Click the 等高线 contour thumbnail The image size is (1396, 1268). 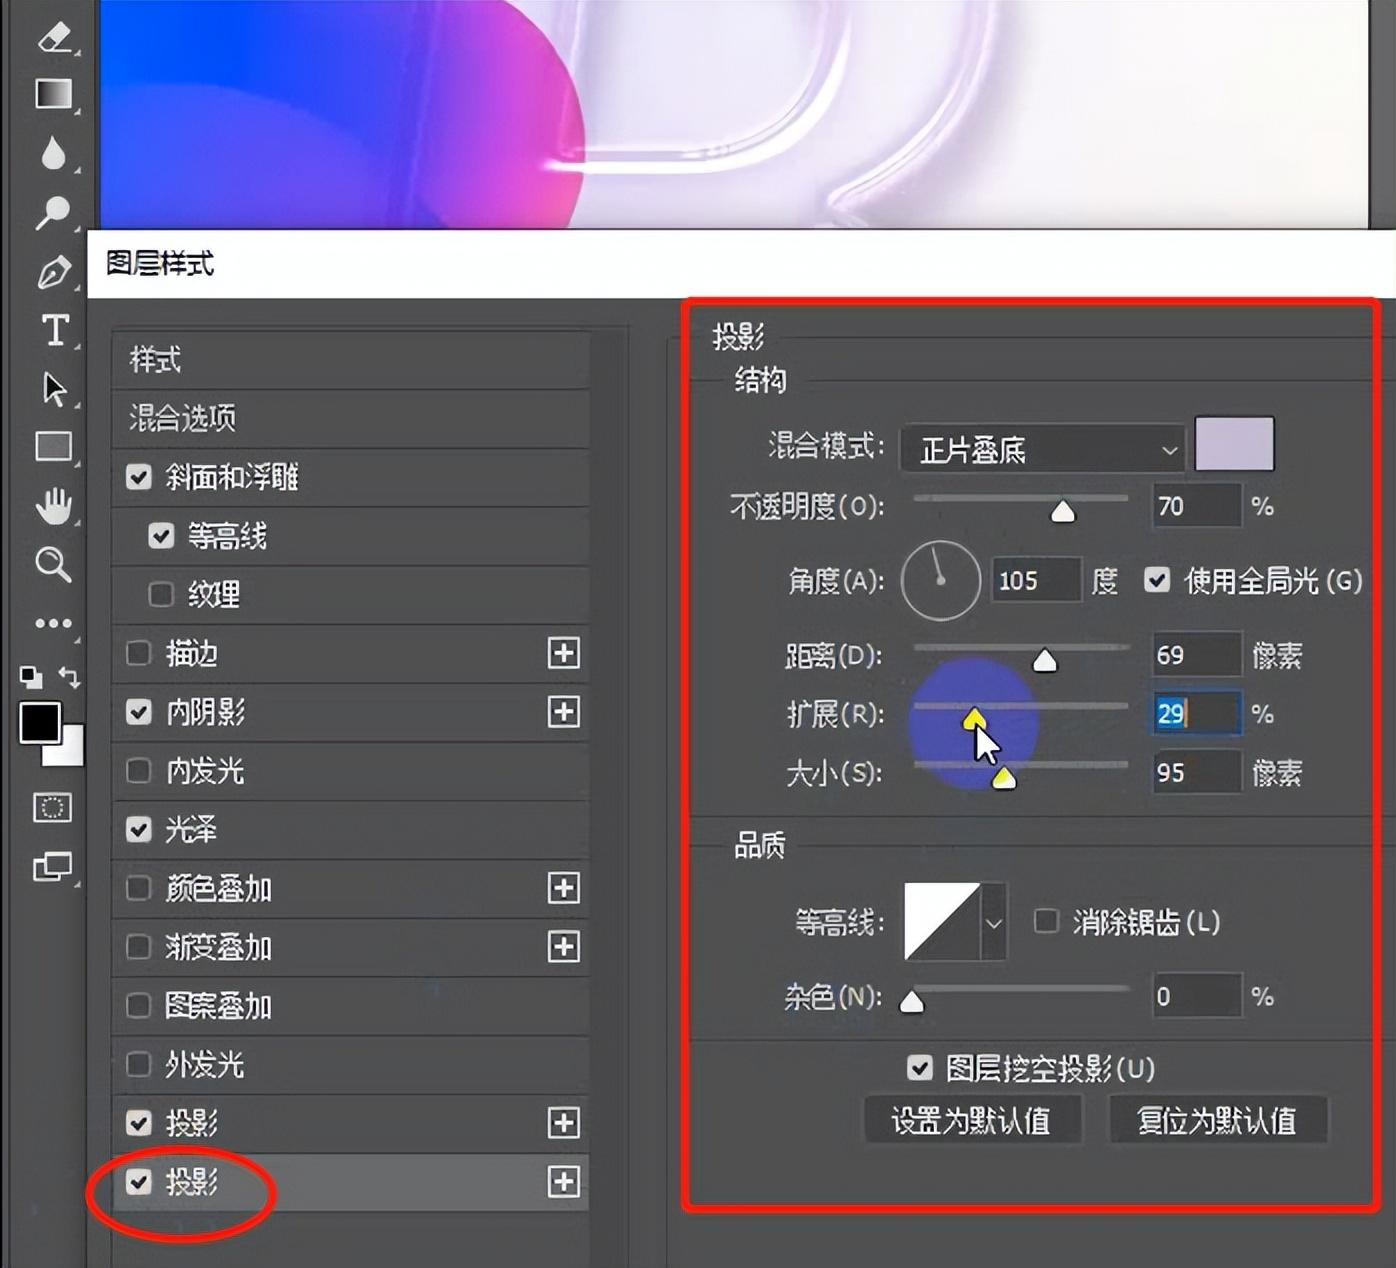pyautogui.click(x=942, y=922)
